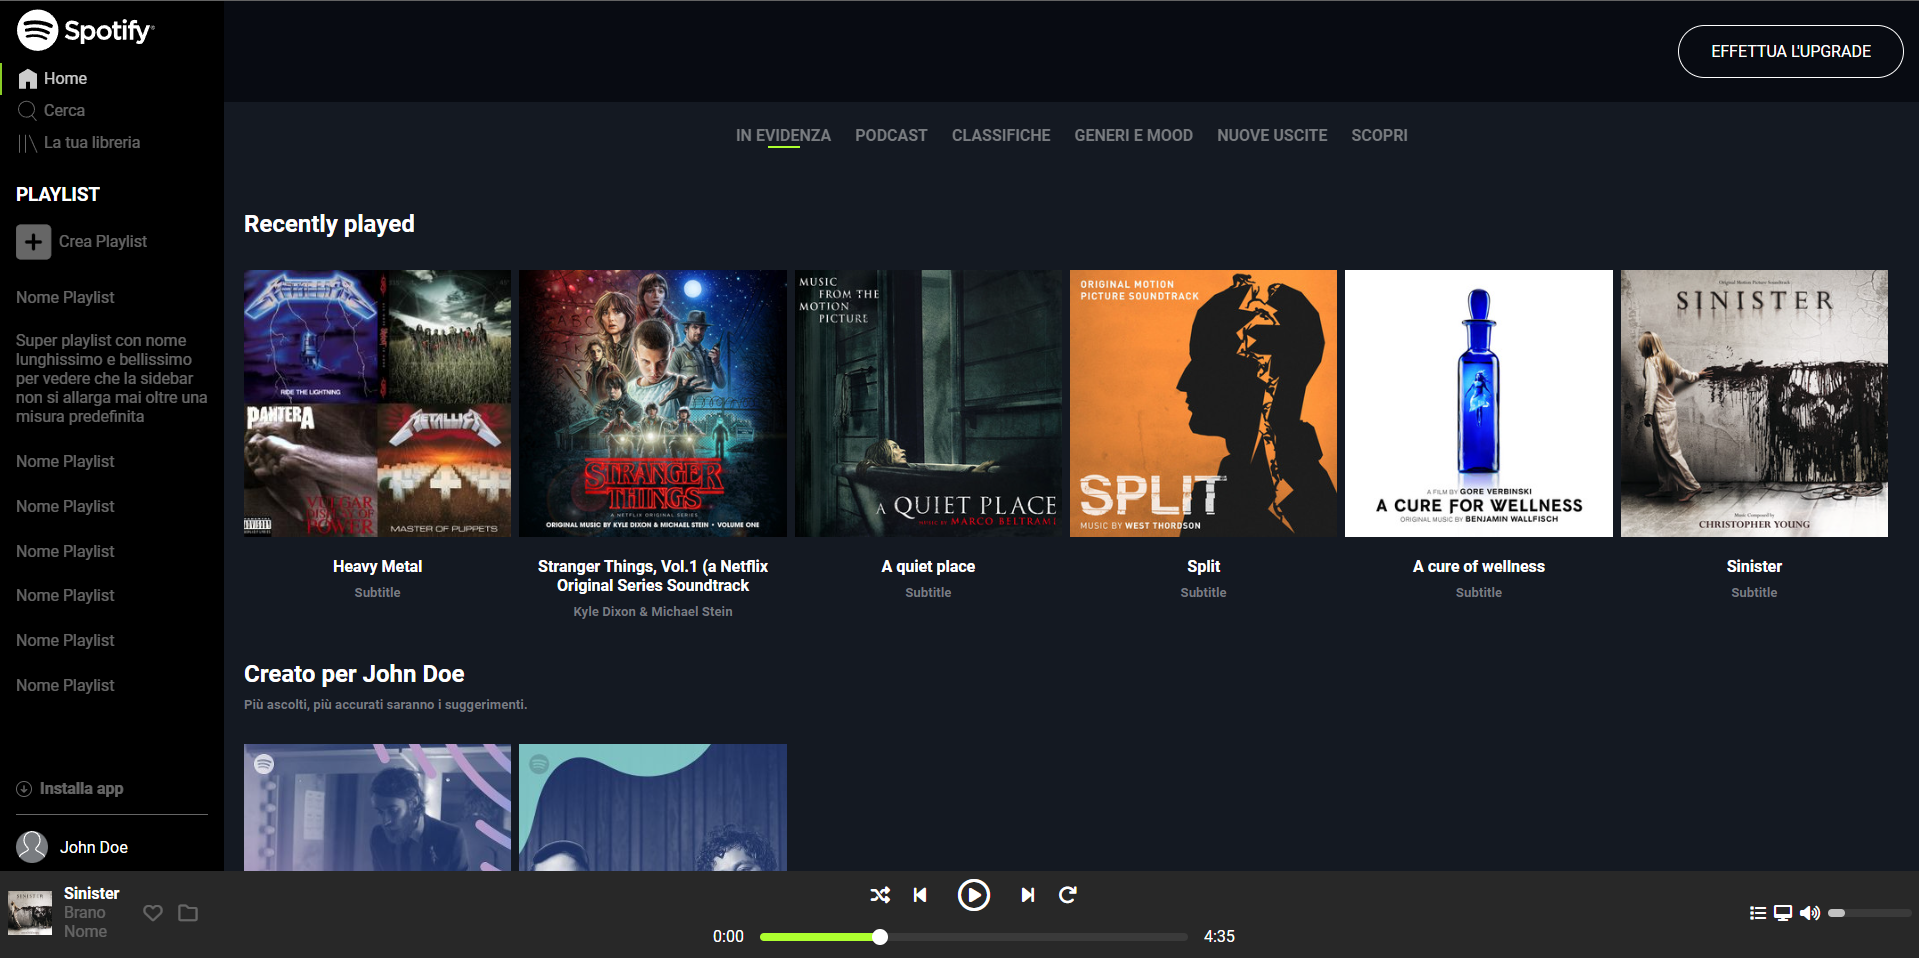Viewport: 1919px width, 958px height.
Task: Click the Installa app download icon
Action: (x=24, y=789)
